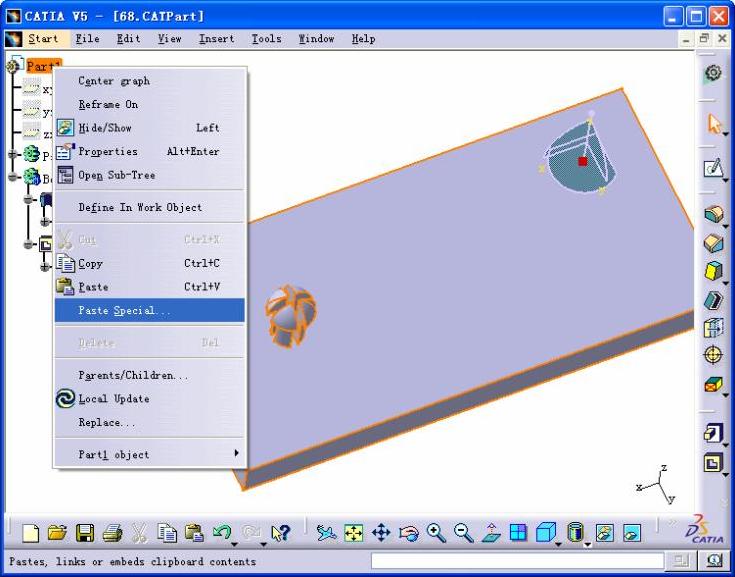Screen dimensions: 735x577
Task: Click the gridded cube icon in right toolbar
Action: pos(713,328)
